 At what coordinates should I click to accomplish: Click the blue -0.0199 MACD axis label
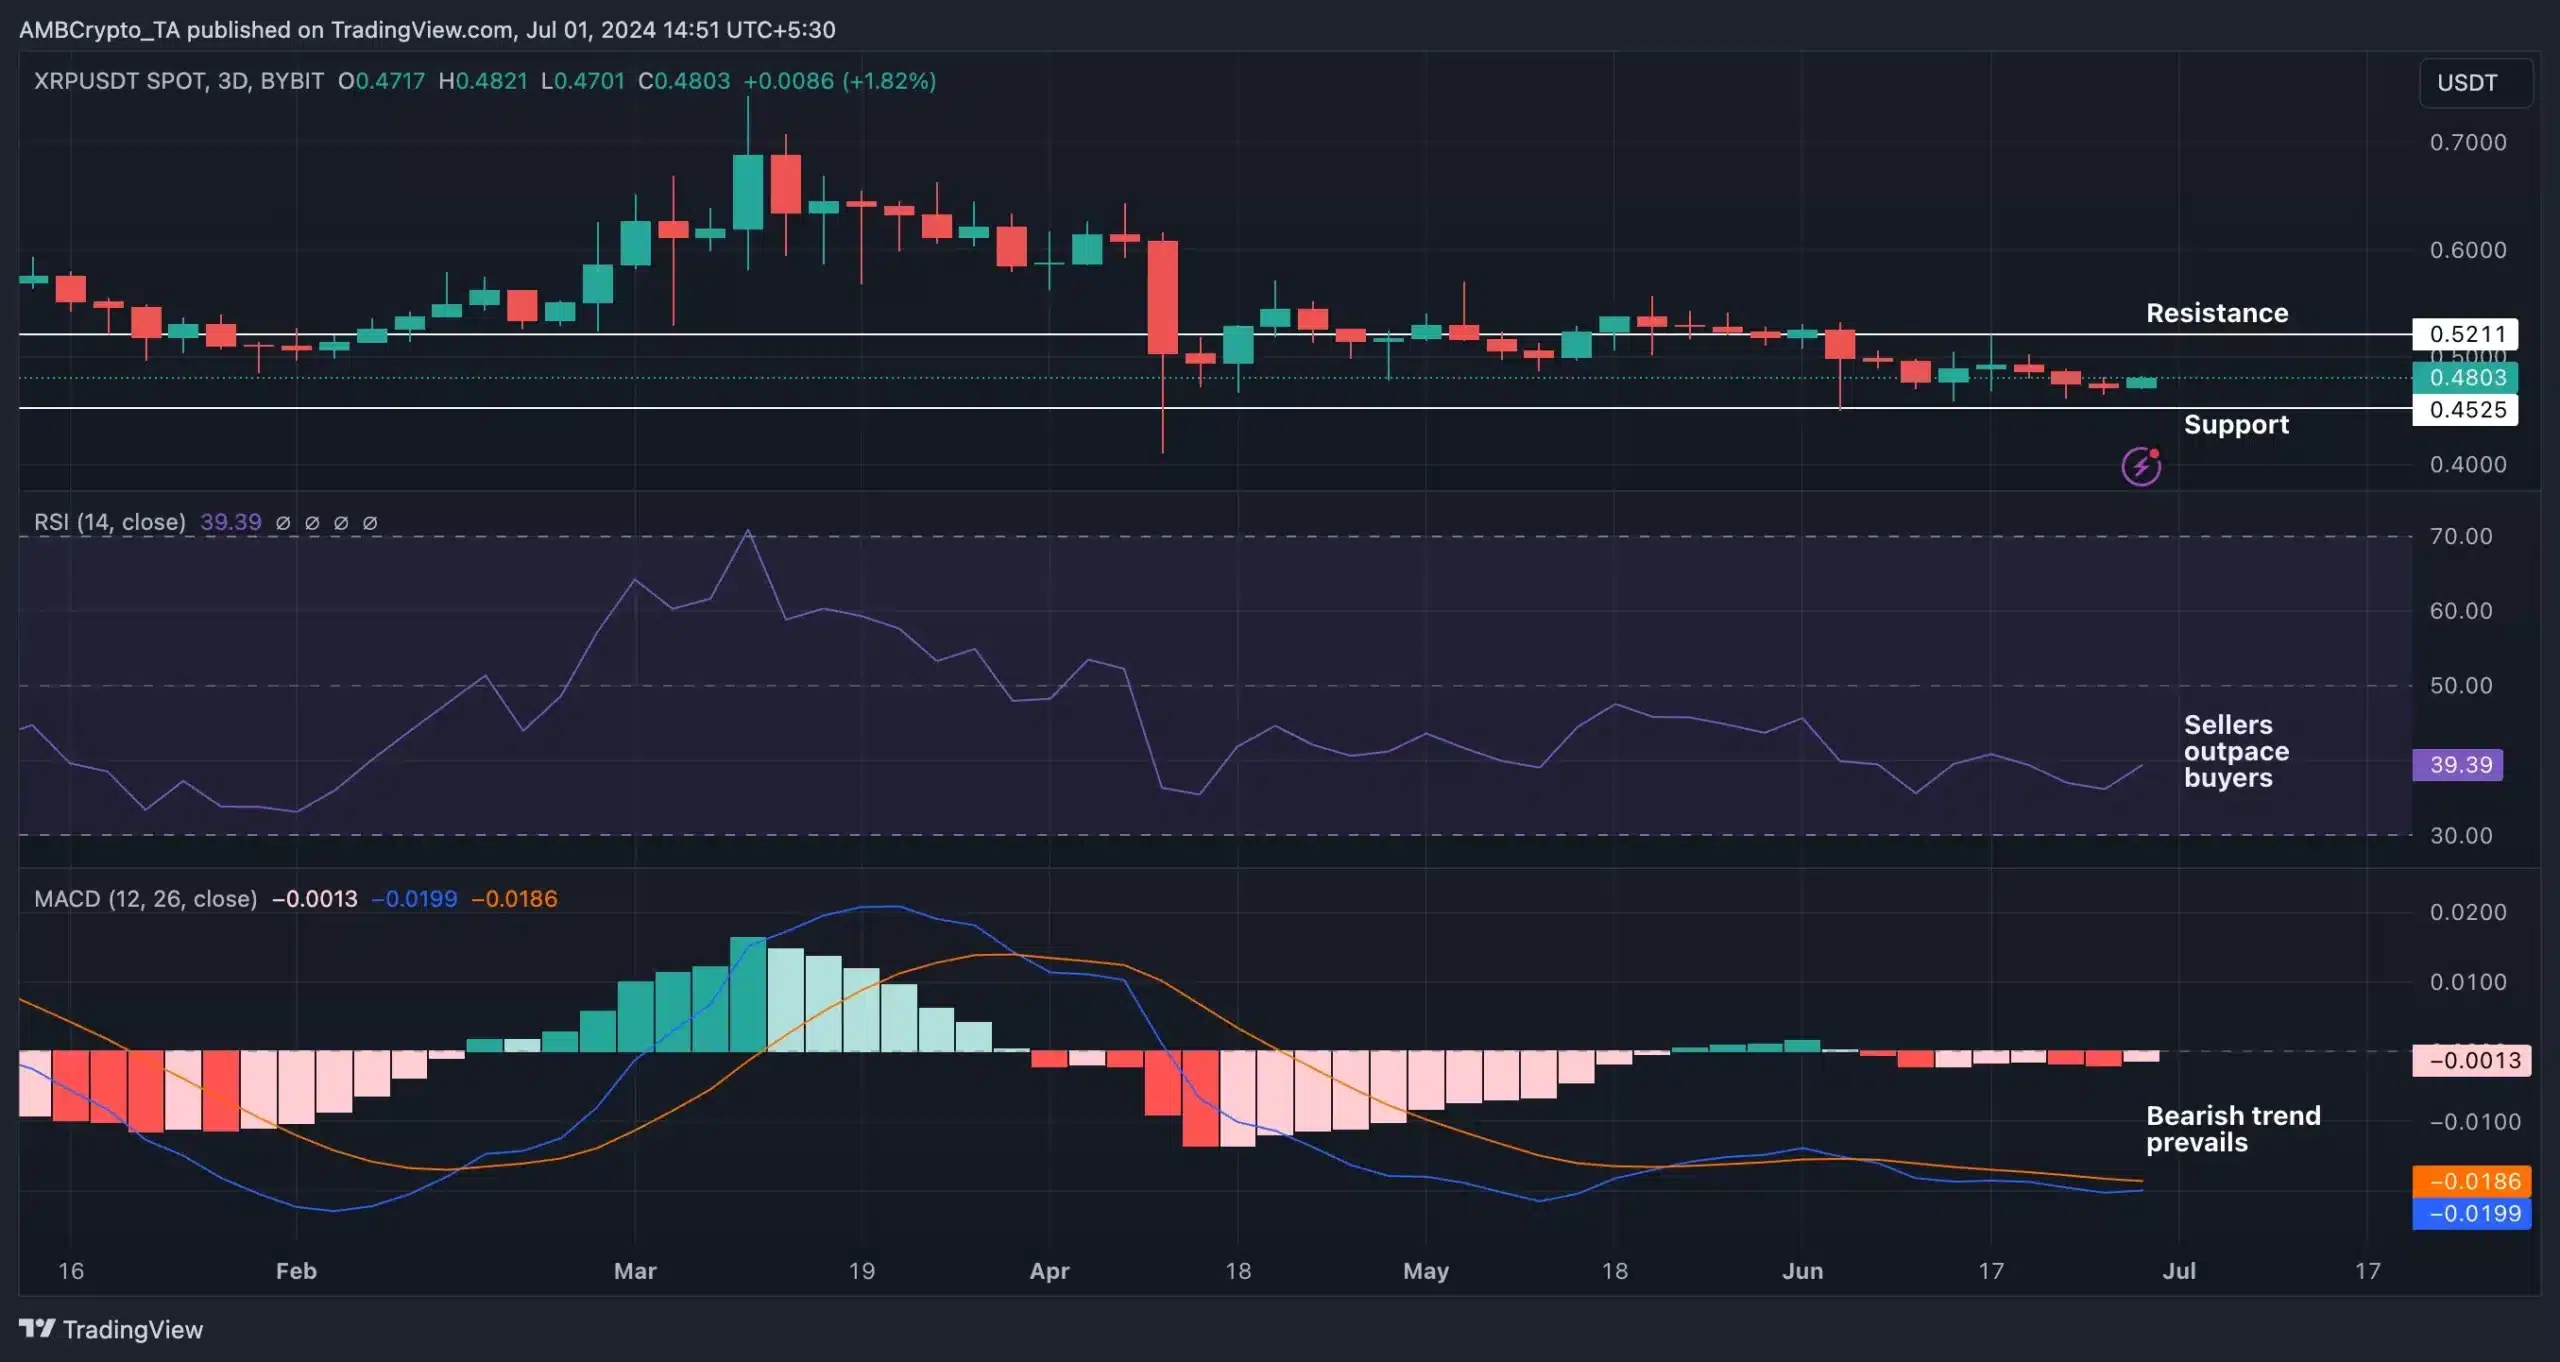click(2472, 1214)
